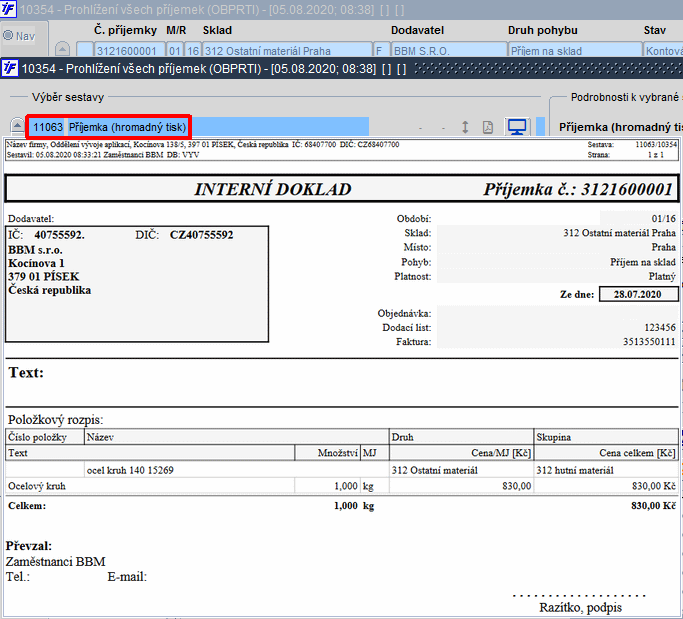Click the Druh pohybu column header

[542, 30]
